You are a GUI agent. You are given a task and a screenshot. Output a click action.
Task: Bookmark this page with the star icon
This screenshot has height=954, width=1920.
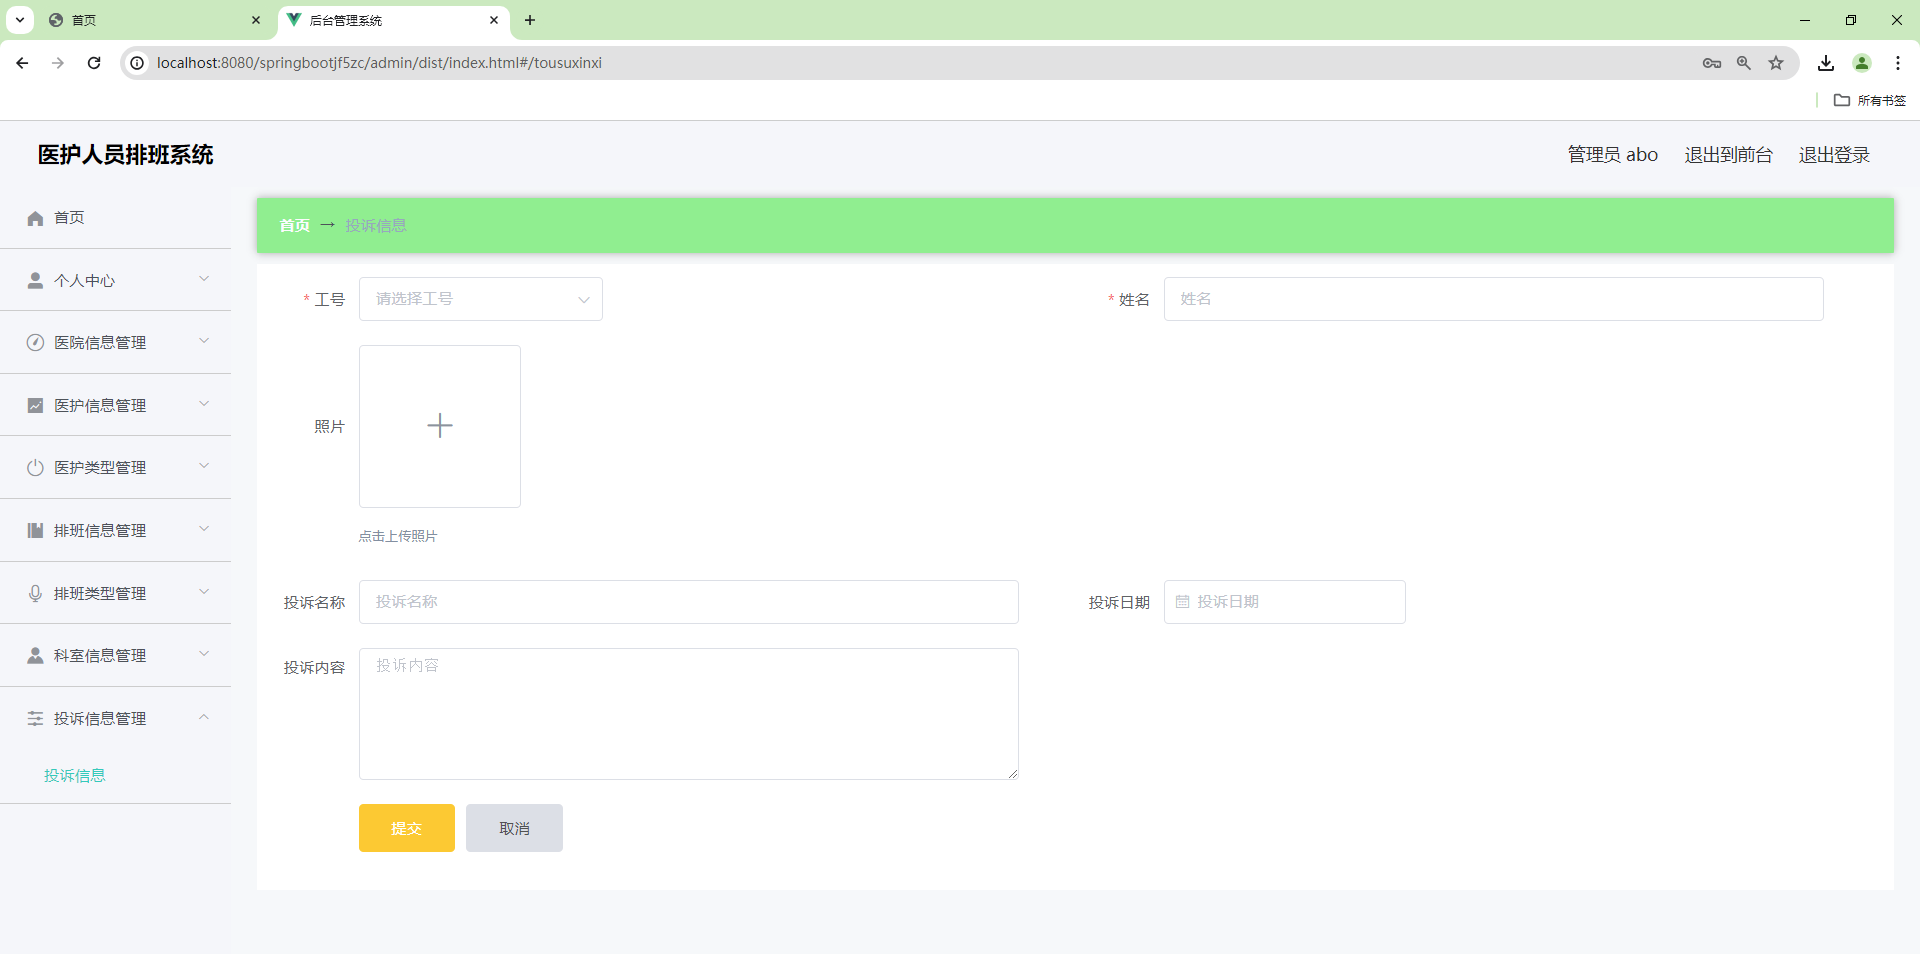point(1776,63)
